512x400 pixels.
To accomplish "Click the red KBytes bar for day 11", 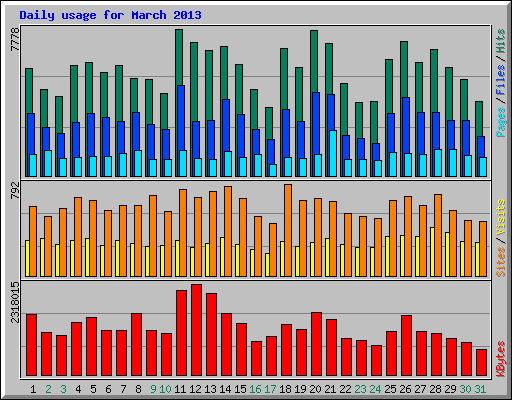I will click(x=181, y=333).
